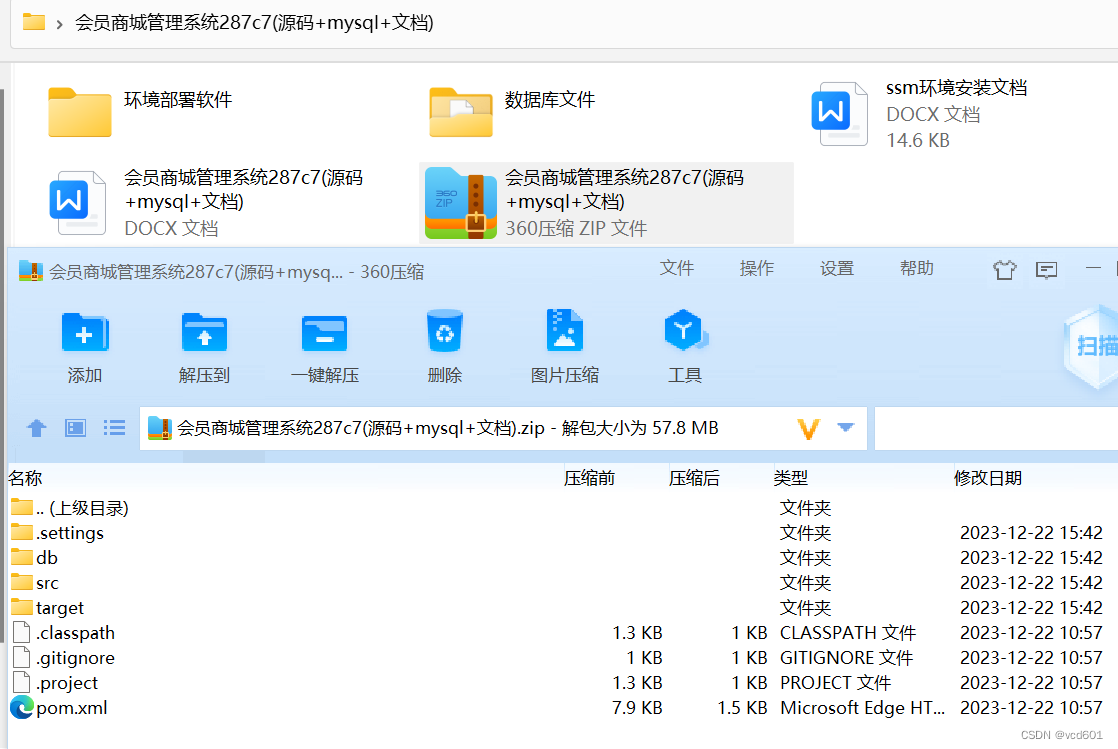This screenshot has width=1118, height=749.
Task: Toggle the icon view mode
Action: tap(74, 428)
